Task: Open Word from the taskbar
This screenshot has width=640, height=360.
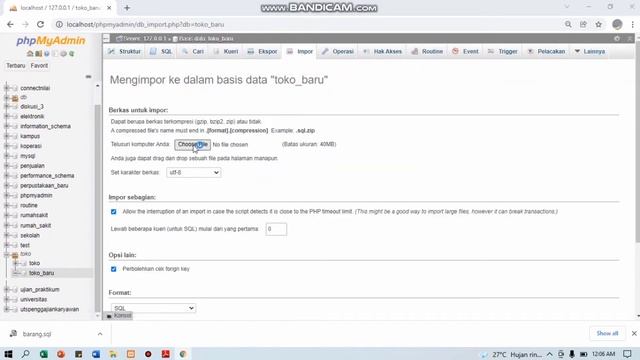Action: [96, 354]
